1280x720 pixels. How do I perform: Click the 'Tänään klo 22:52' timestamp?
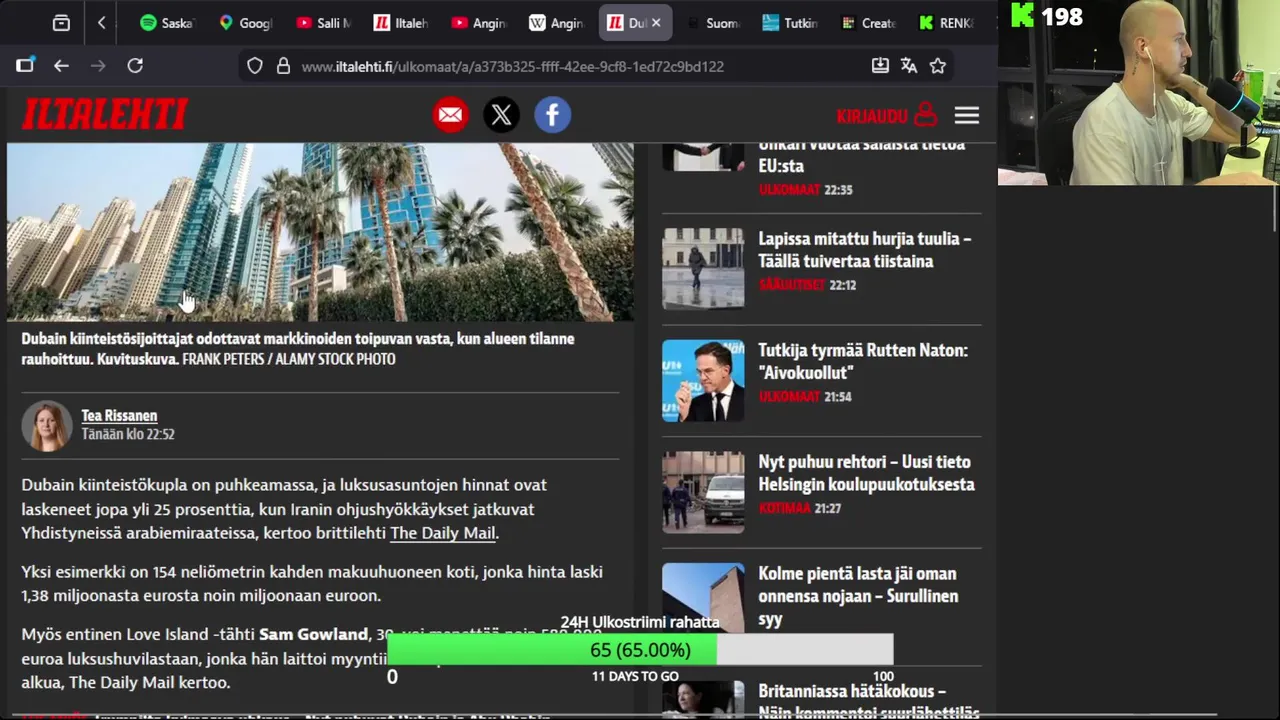click(128, 434)
